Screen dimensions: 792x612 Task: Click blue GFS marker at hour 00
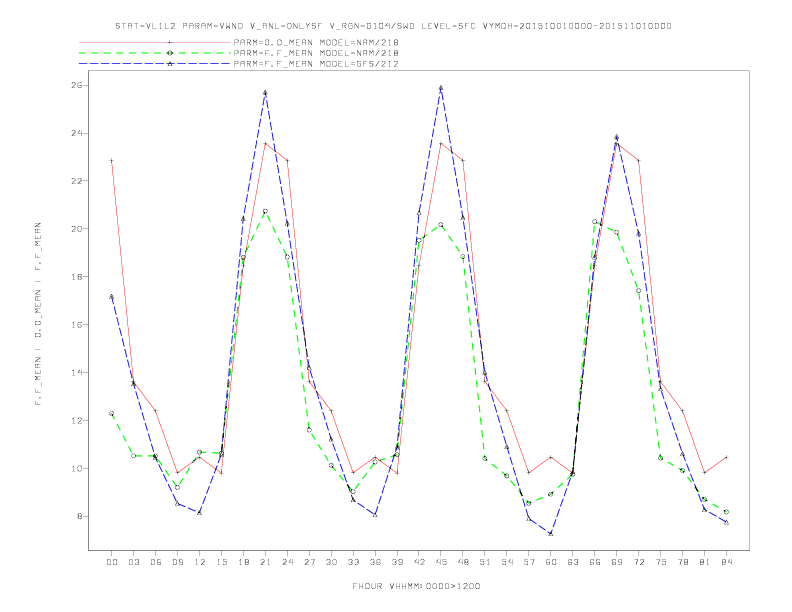[x=112, y=297]
